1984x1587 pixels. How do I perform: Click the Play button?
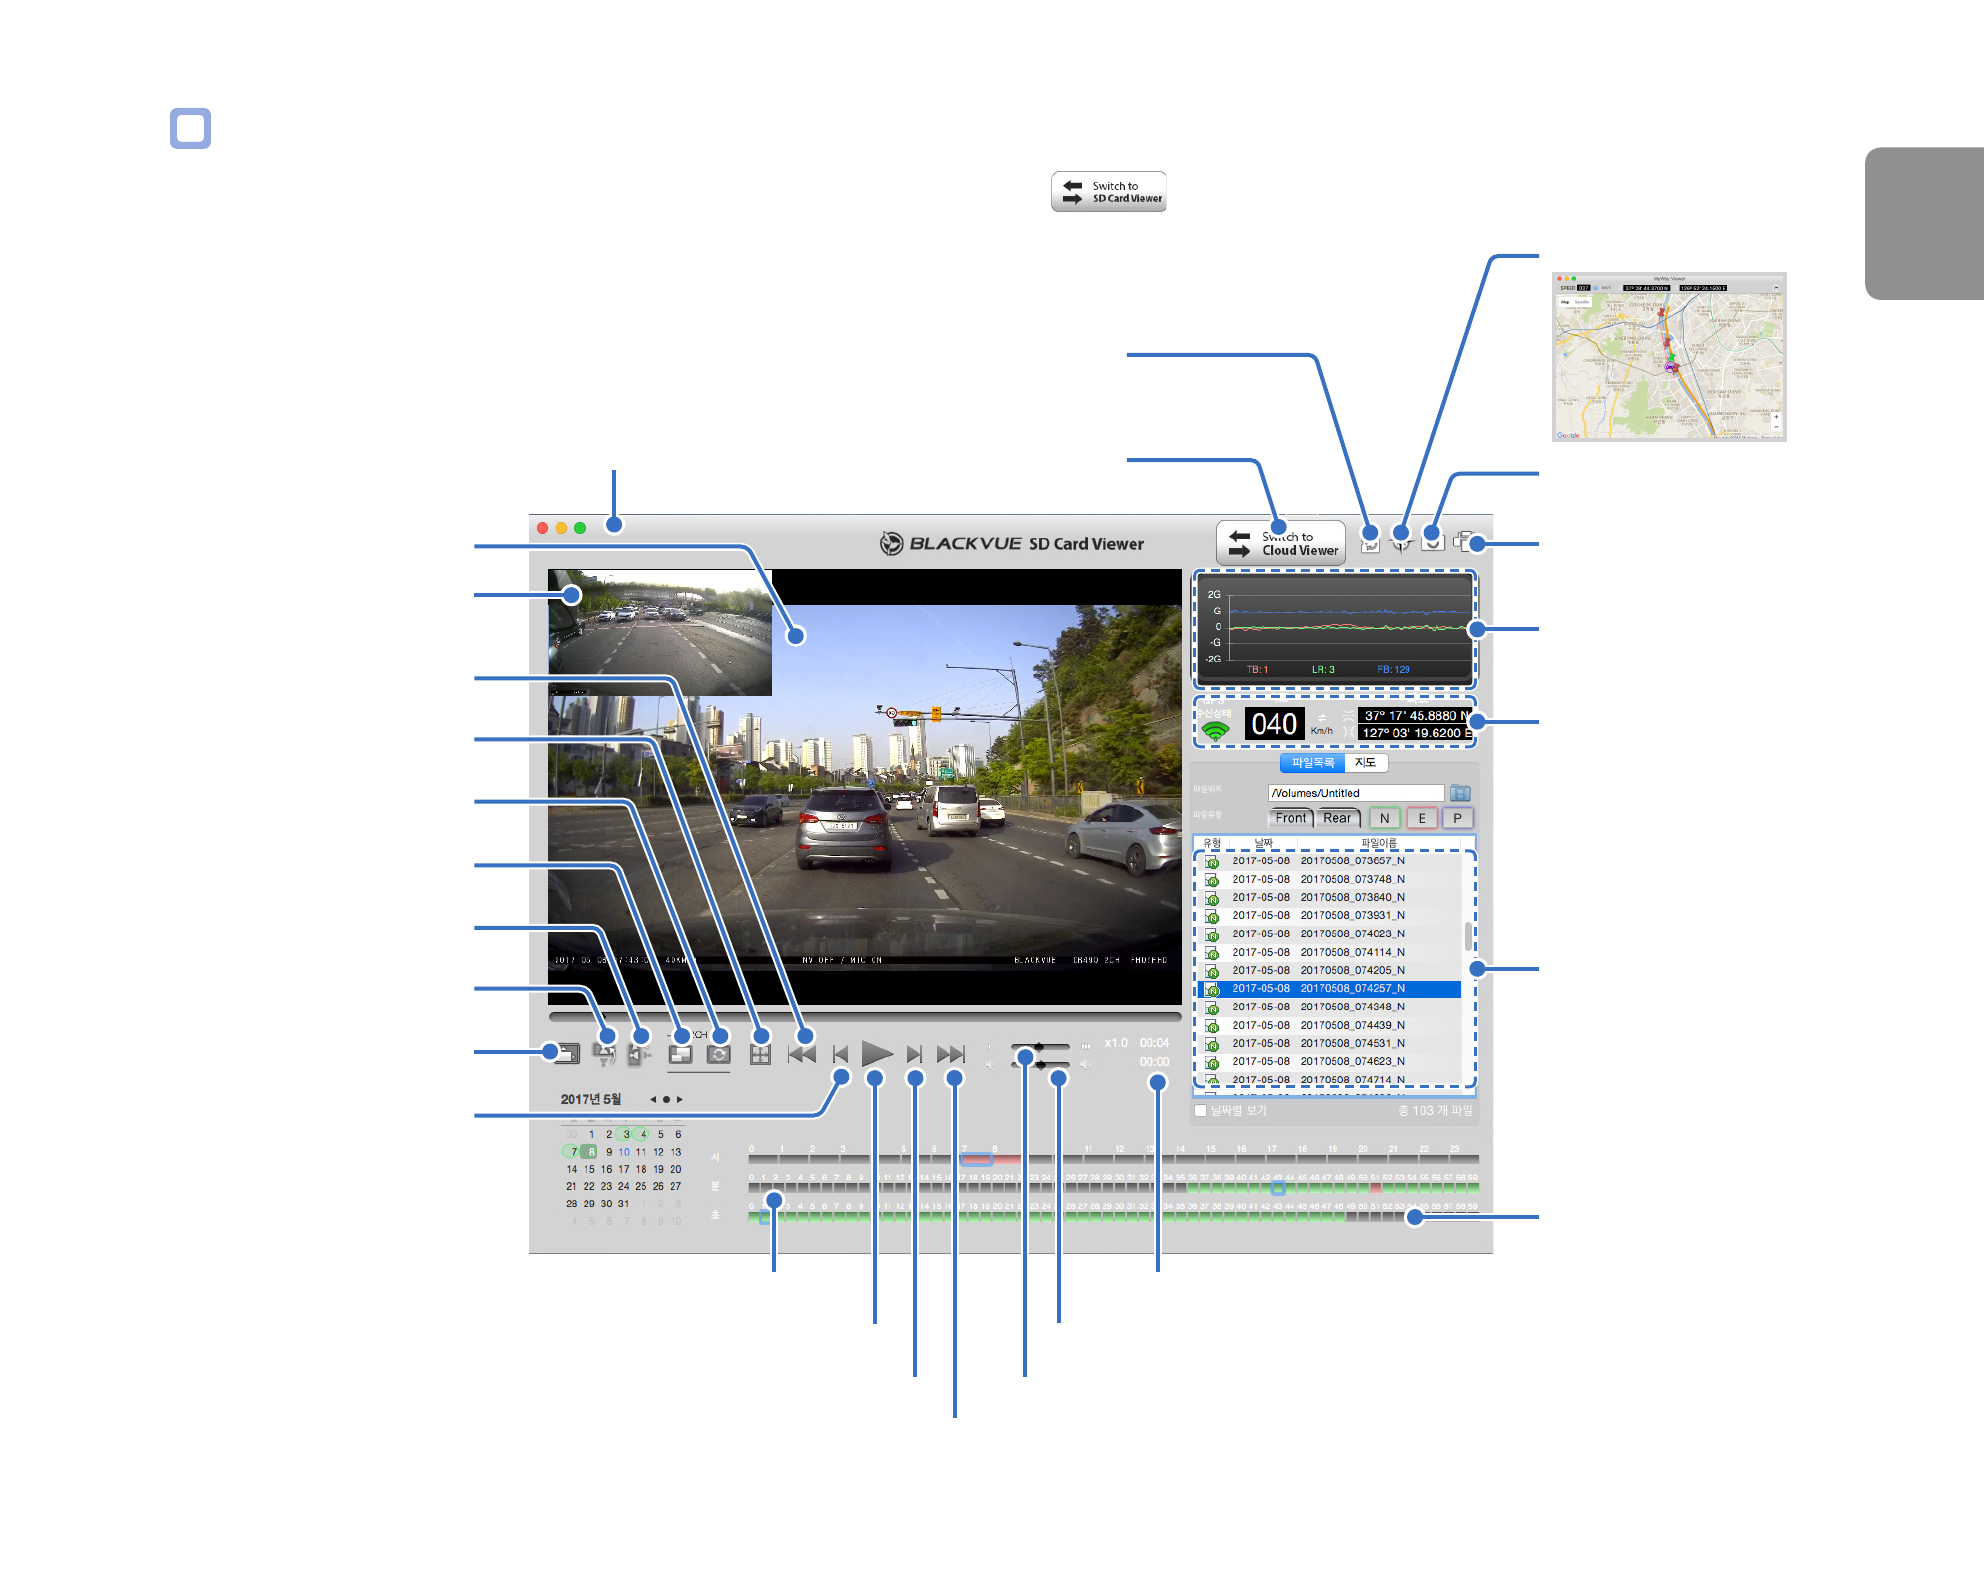coord(877,1053)
